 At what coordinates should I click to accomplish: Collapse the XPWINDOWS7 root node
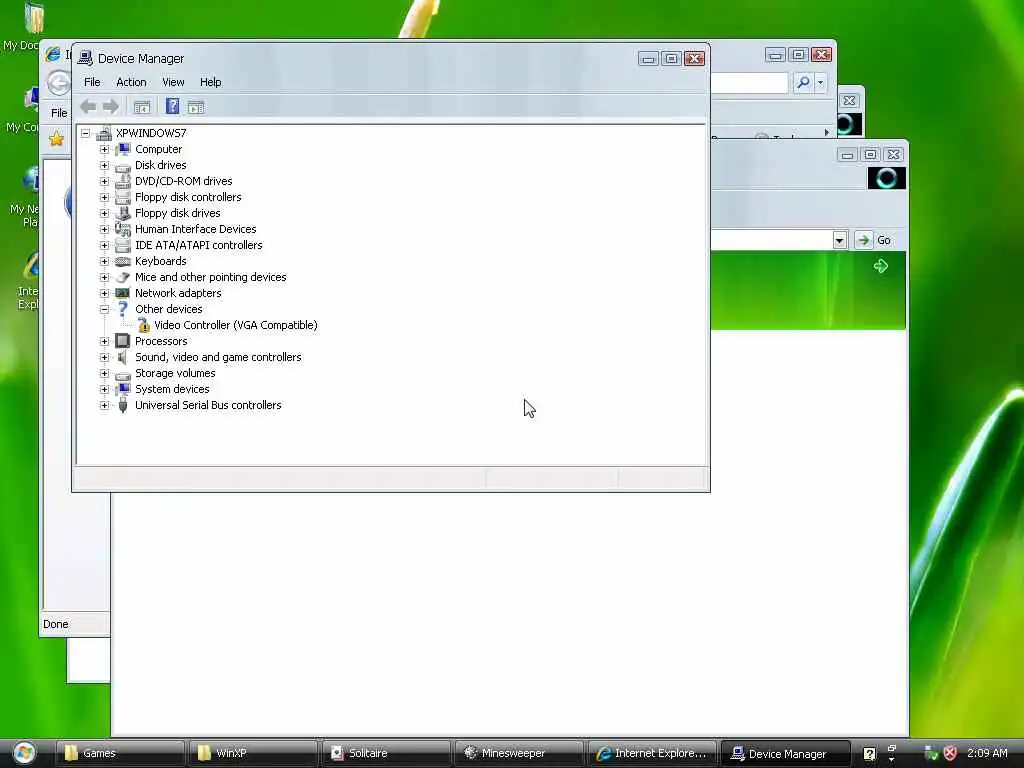click(x=86, y=133)
